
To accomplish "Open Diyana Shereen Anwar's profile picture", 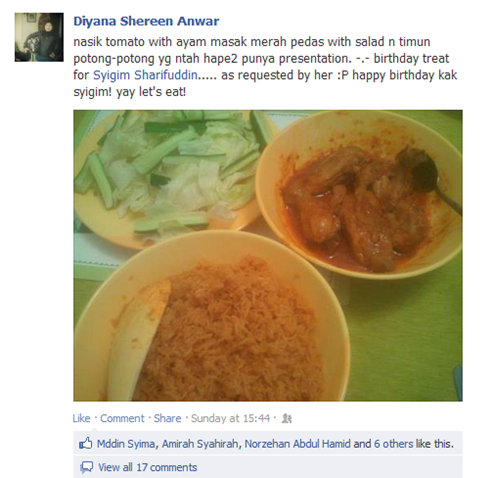I will click(39, 37).
